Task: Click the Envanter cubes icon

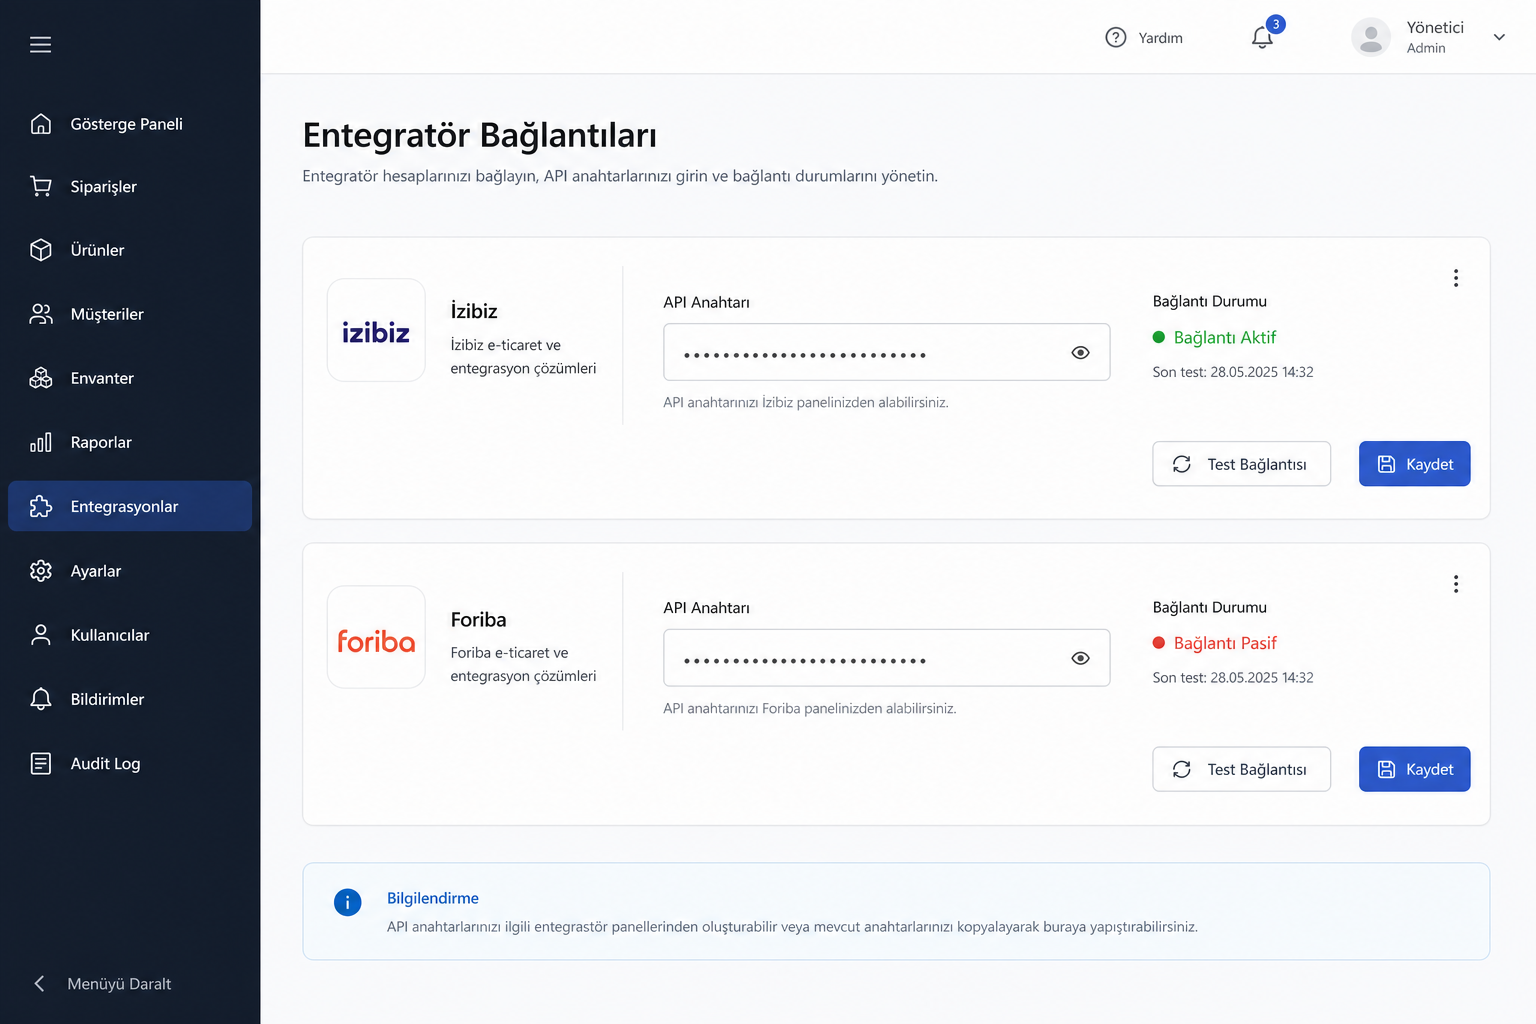Action: click(41, 378)
